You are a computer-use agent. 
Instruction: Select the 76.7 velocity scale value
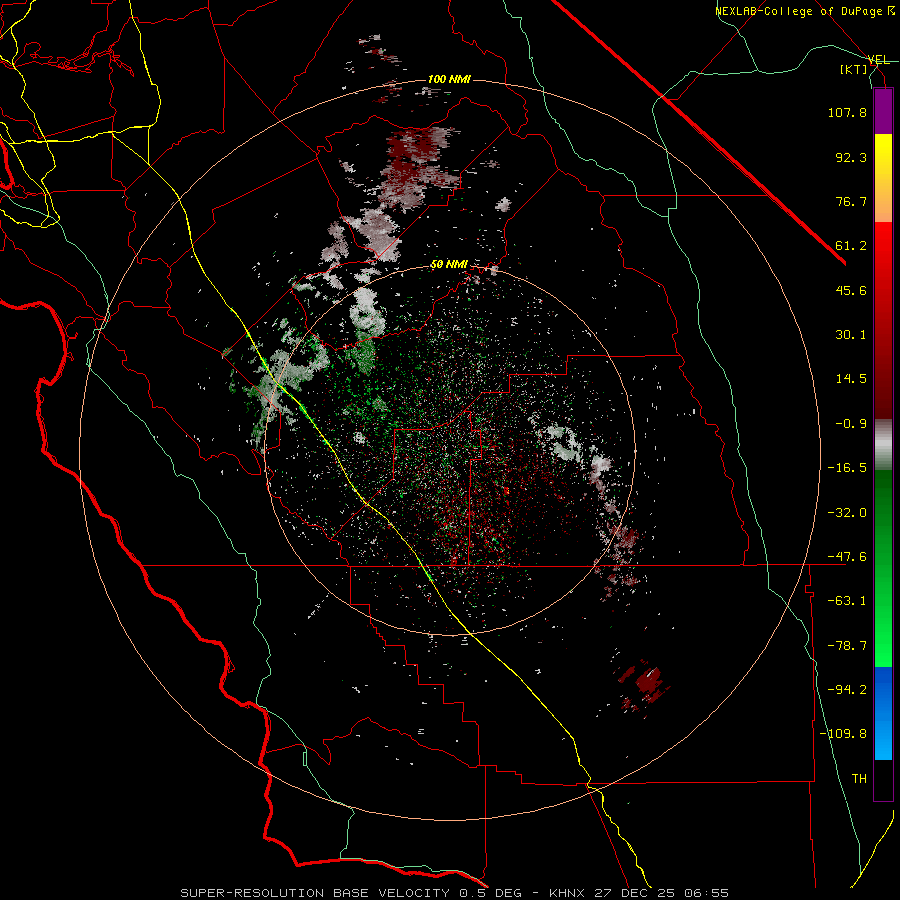pos(851,201)
